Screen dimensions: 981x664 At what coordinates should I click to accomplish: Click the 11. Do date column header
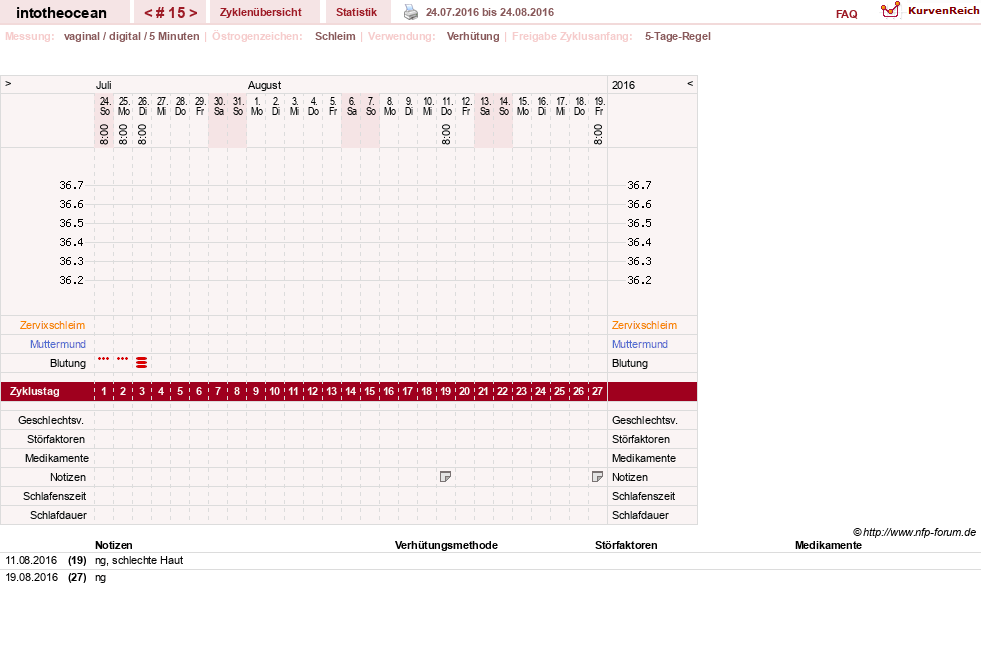click(x=446, y=106)
